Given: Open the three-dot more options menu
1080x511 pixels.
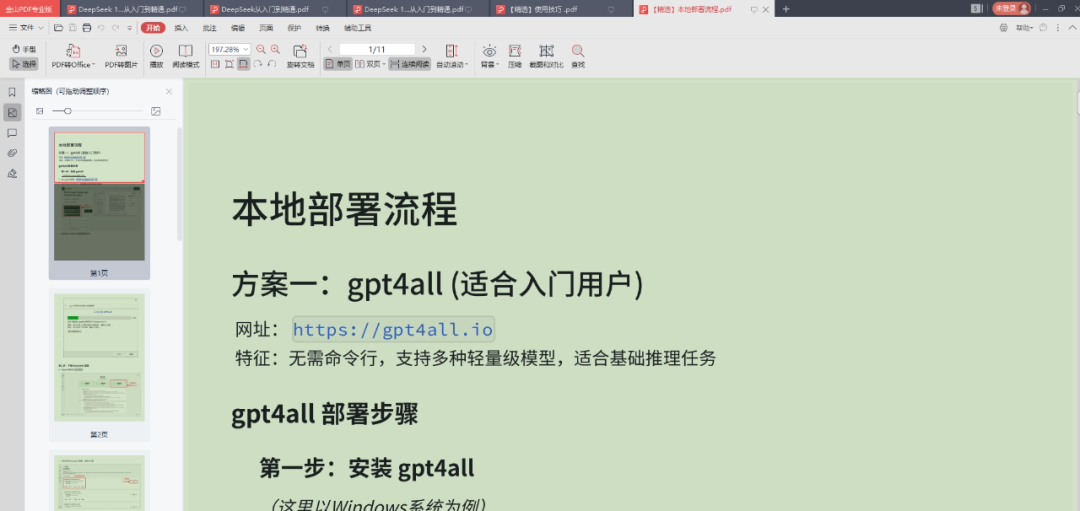Looking at the screenshot, I should 1058,28.
